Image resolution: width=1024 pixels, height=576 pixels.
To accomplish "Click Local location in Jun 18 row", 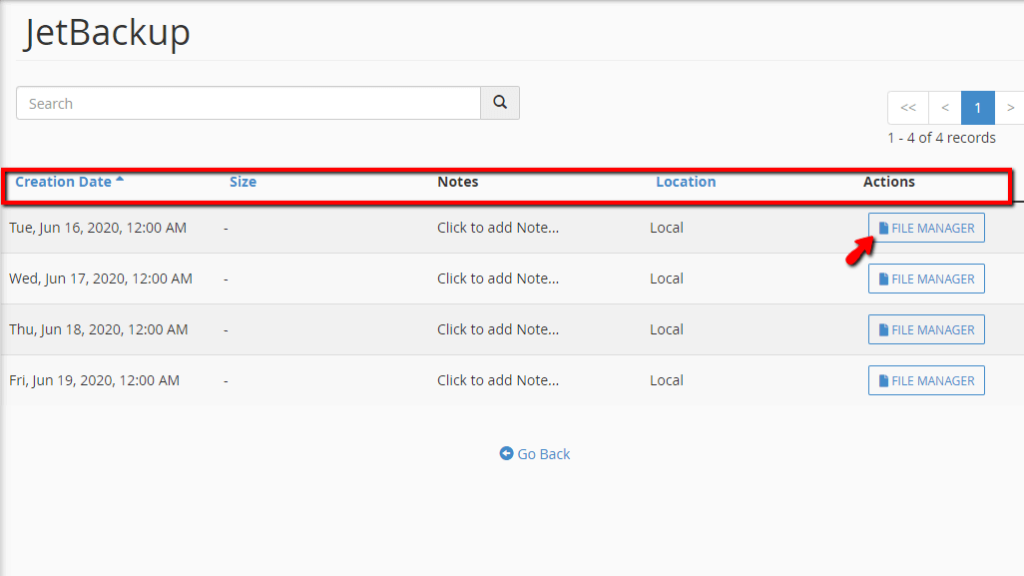I will click(x=666, y=330).
